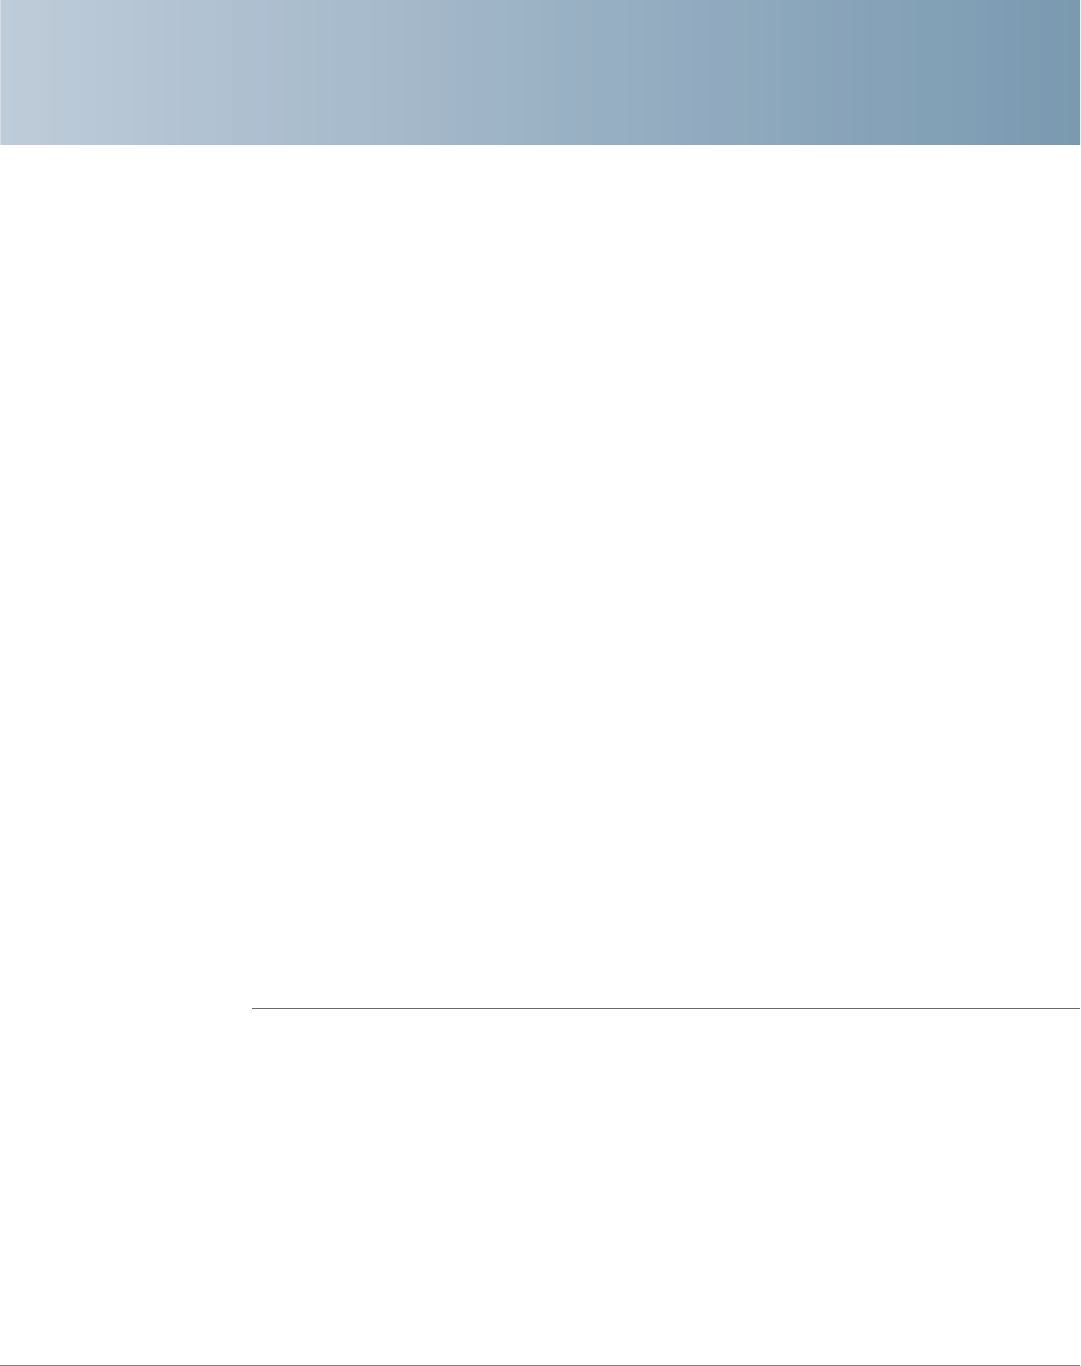Click the left starting end of divider line
Image resolution: width=1081 pixels, height=1366 pixels.
(255, 1008)
